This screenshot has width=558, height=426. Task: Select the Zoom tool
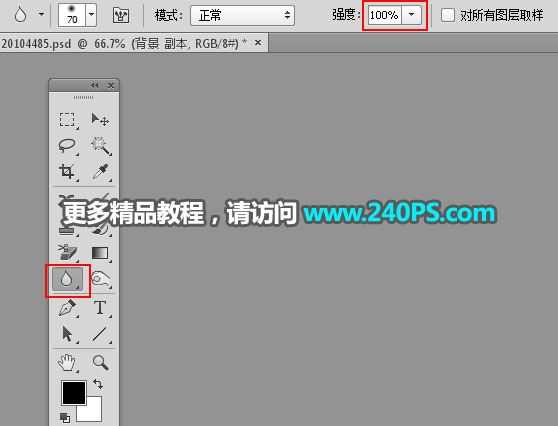tap(100, 363)
